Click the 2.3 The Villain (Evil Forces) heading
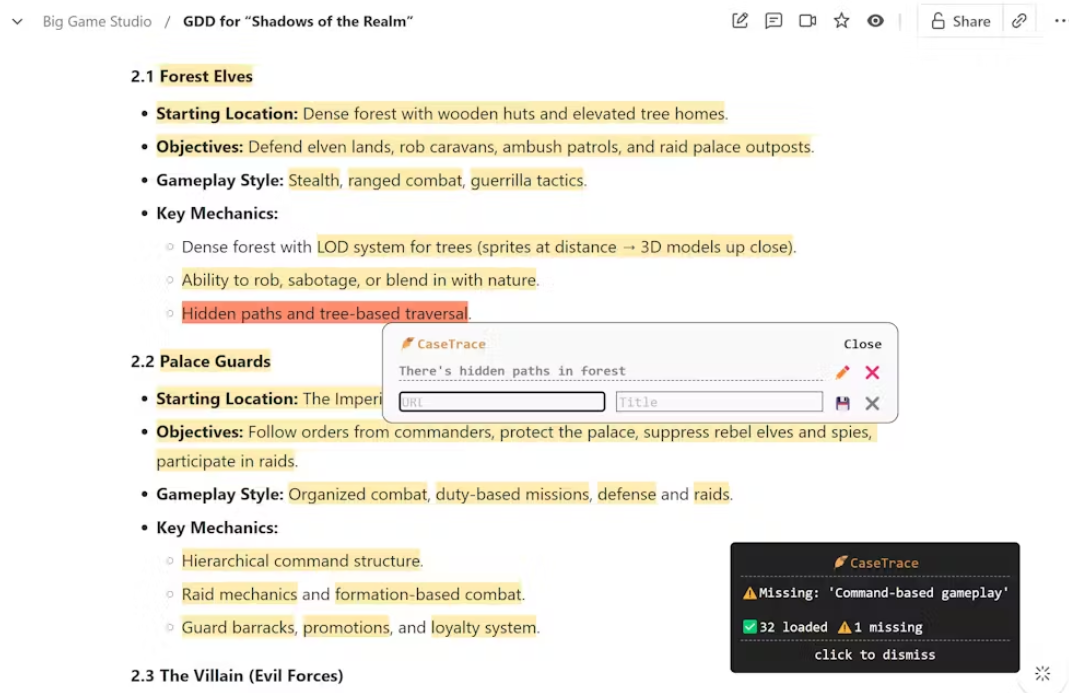This screenshot has width=1069, height=693. [237, 675]
